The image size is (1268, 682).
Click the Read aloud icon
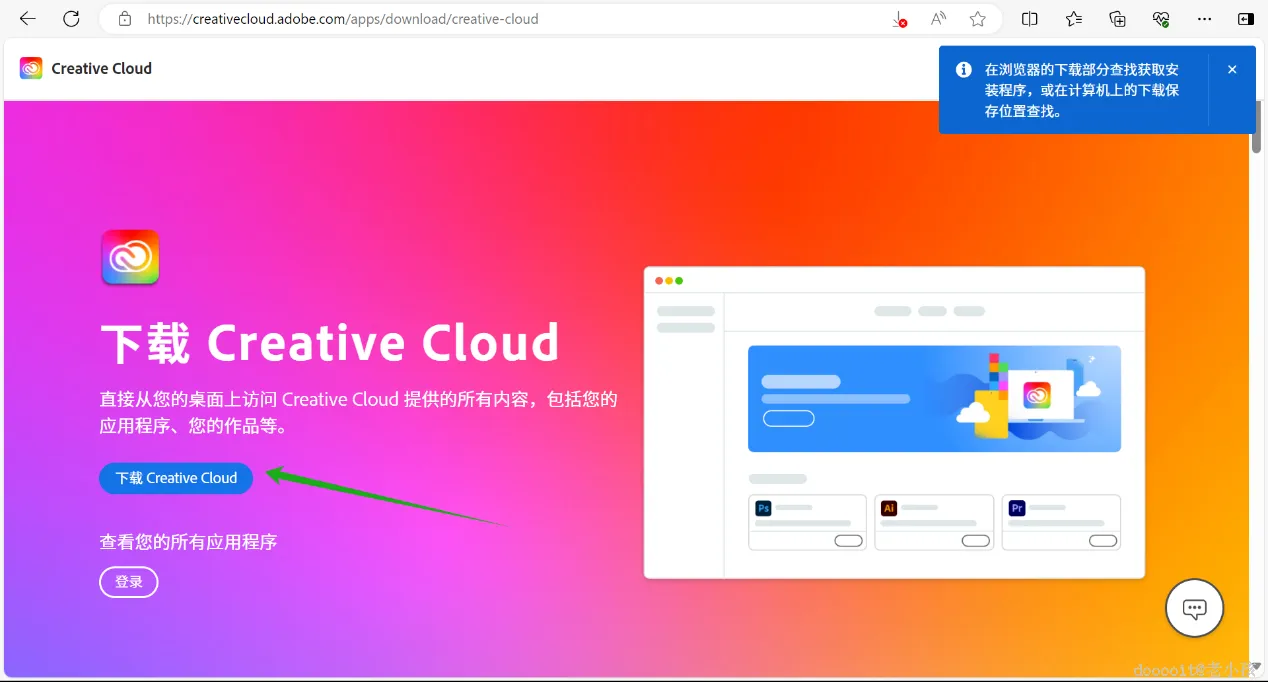(938, 19)
